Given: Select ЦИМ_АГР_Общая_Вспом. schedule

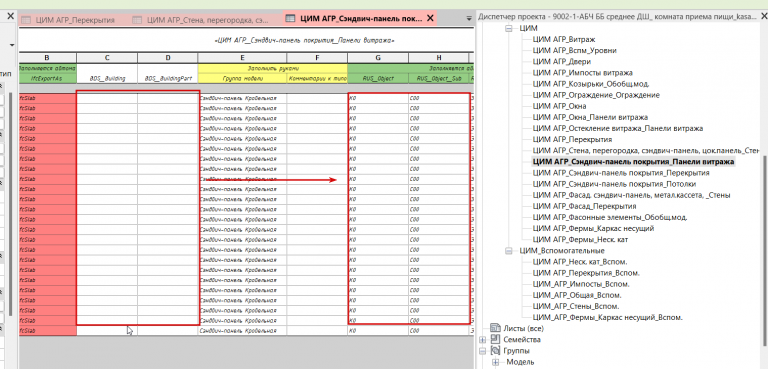Looking at the screenshot, I should [x=576, y=295].
